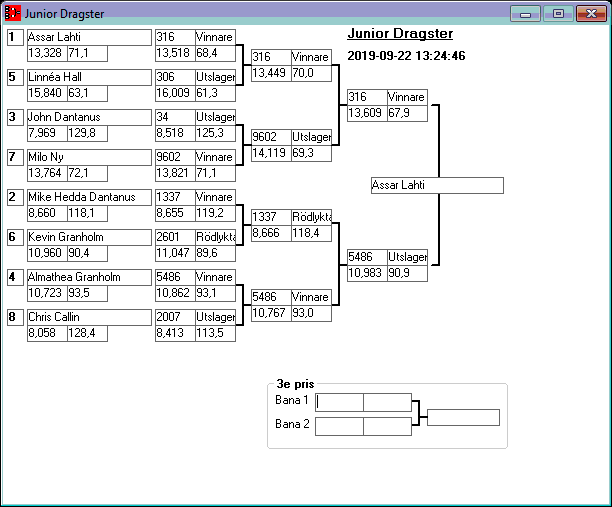This screenshot has width=612, height=507.
Task: Select the Mike Hedda Dantanus name field
Action: [x=88, y=197]
